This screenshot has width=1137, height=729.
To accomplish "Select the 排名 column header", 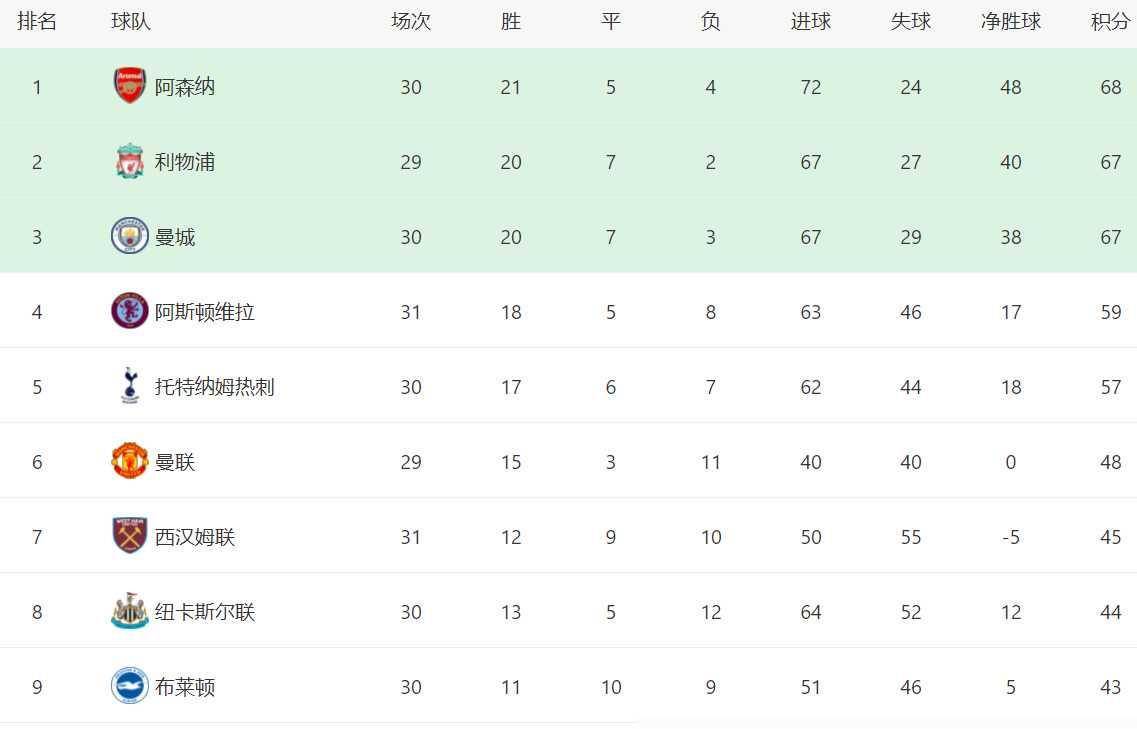I will click(37, 22).
